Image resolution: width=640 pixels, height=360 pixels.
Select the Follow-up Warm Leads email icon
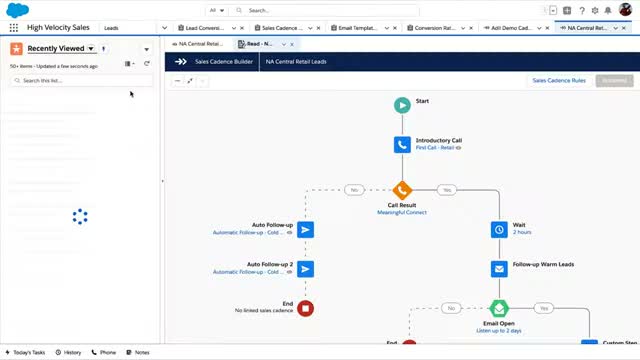click(499, 269)
